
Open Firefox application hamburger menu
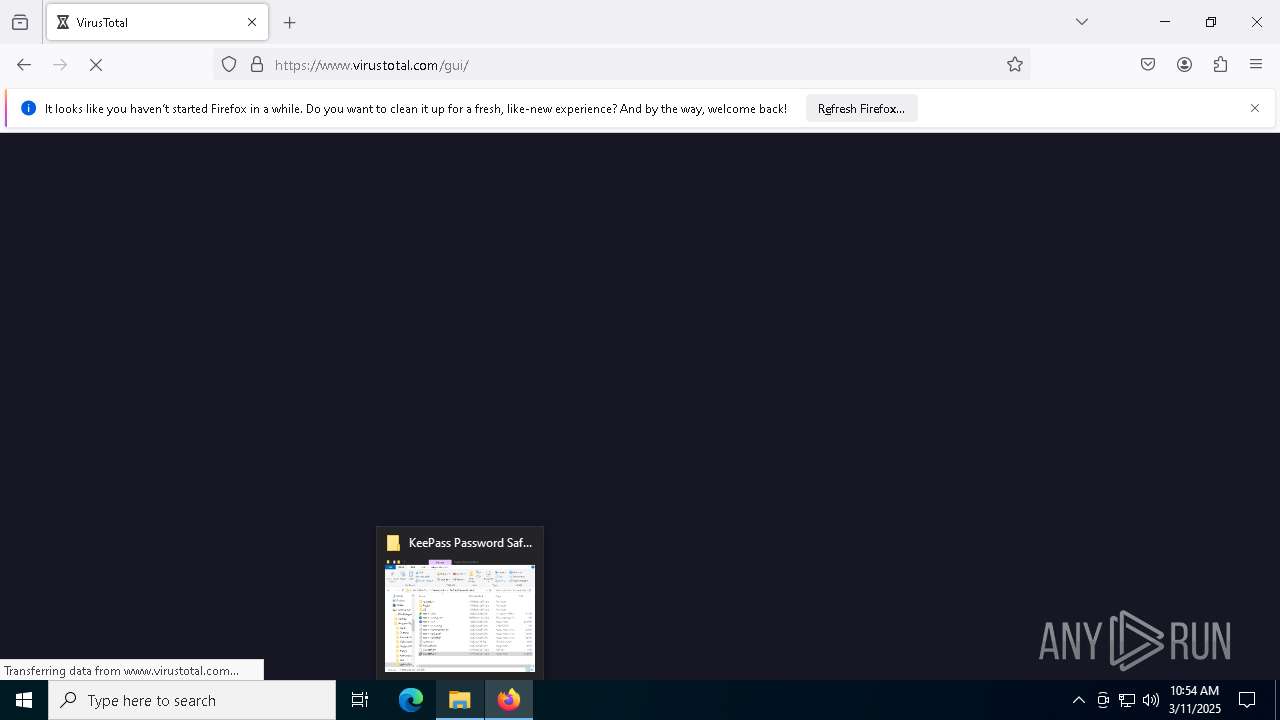tap(1256, 65)
